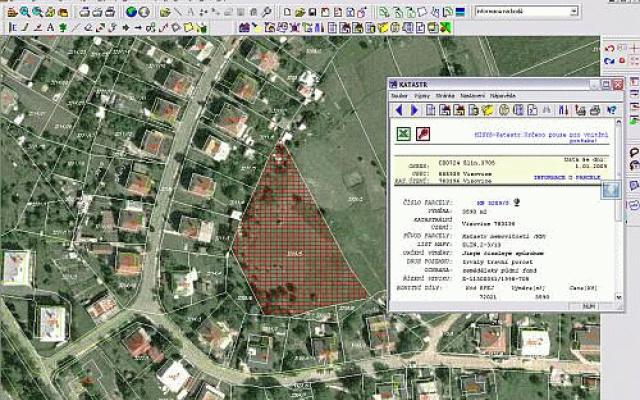
Task: Export to PDF using red icon
Action: coord(423,134)
